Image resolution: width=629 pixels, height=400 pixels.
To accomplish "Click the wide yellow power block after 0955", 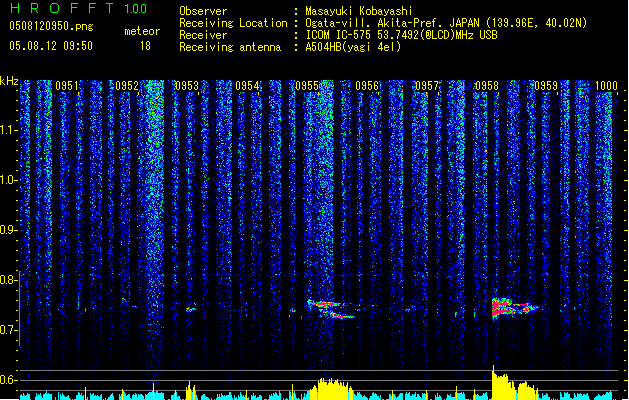I will pyautogui.click(x=331, y=388).
